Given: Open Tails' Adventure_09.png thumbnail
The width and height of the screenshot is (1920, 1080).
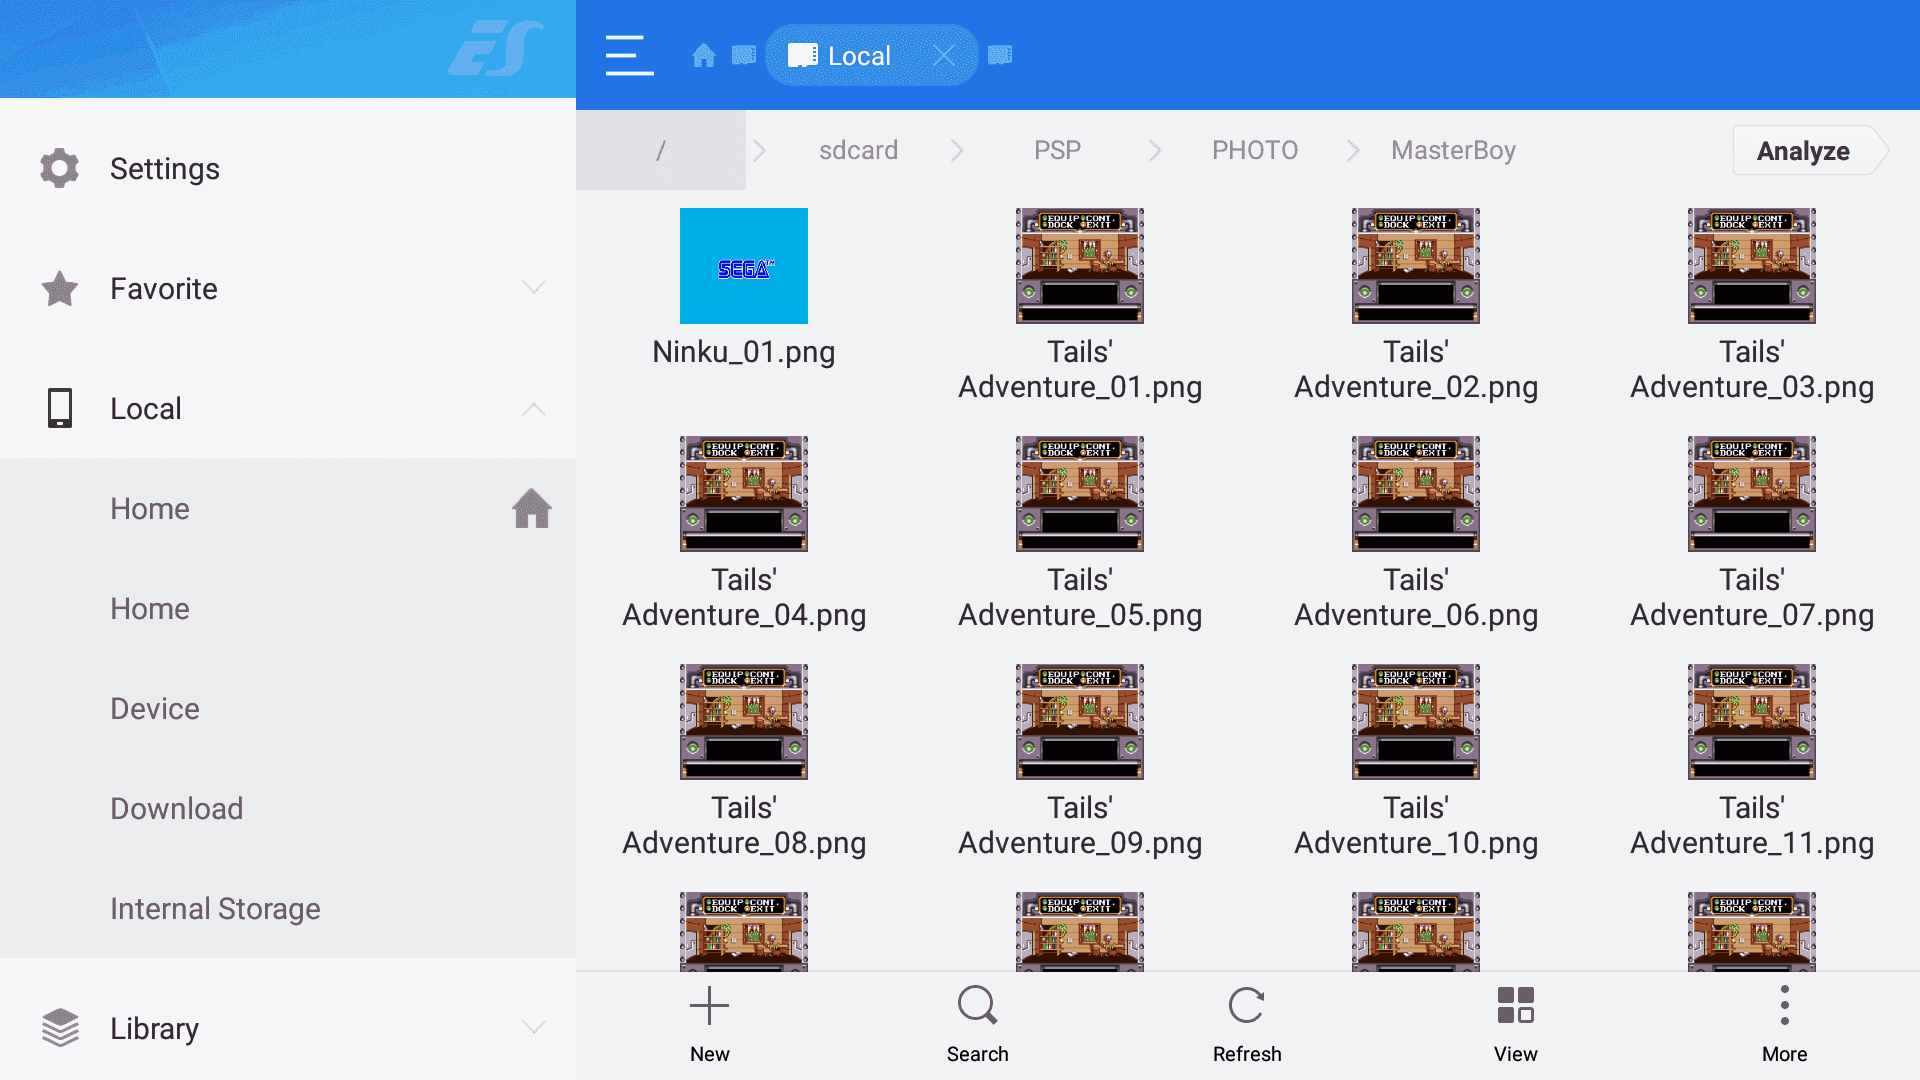Looking at the screenshot, I should [1080, 722].
